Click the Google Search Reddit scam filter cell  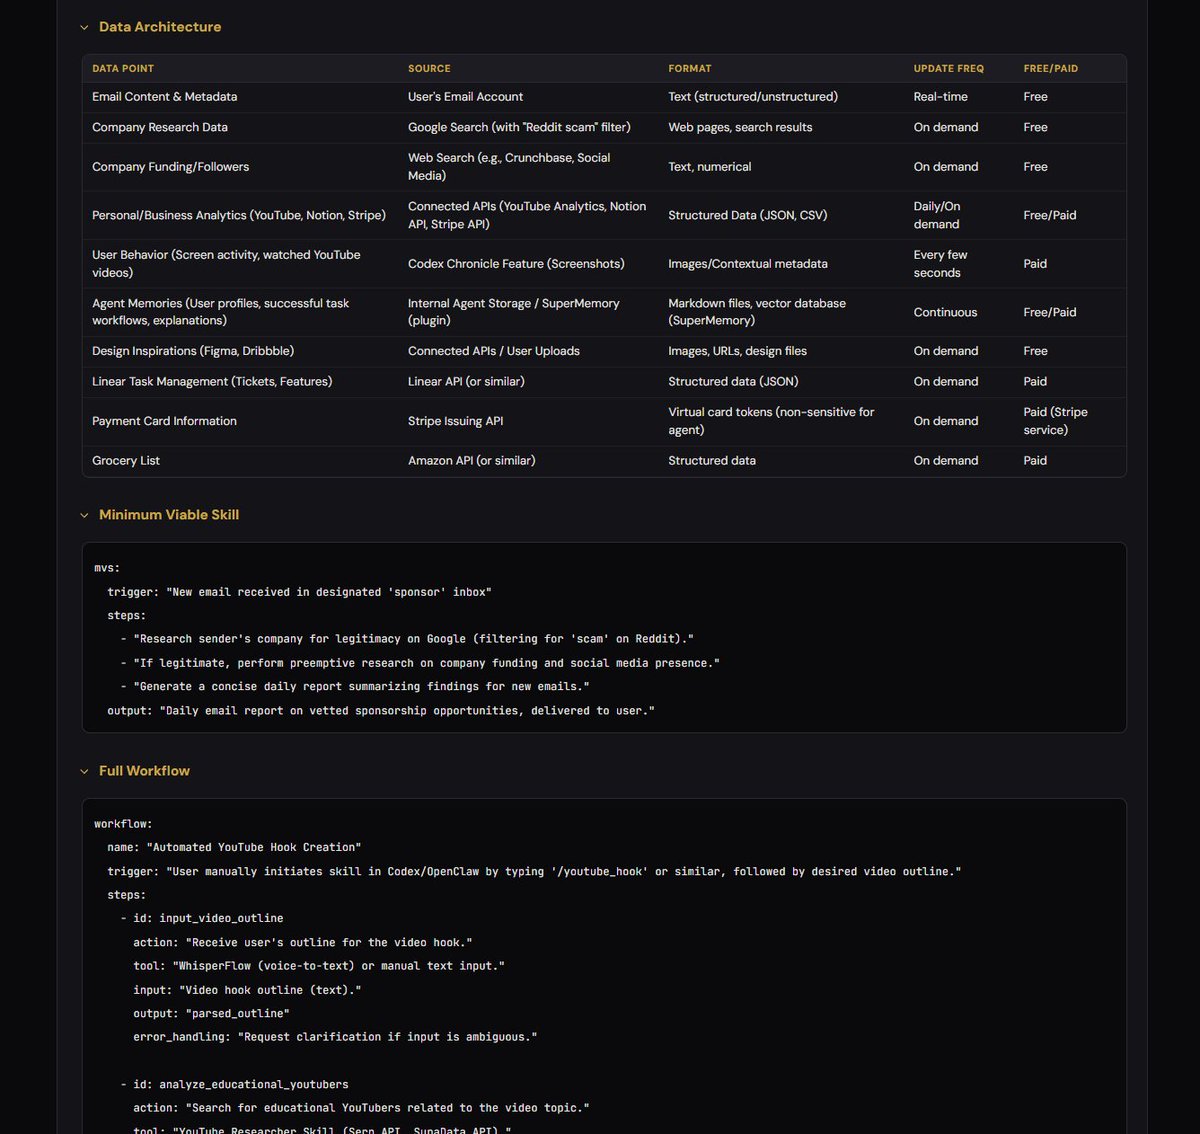point(519,128)
